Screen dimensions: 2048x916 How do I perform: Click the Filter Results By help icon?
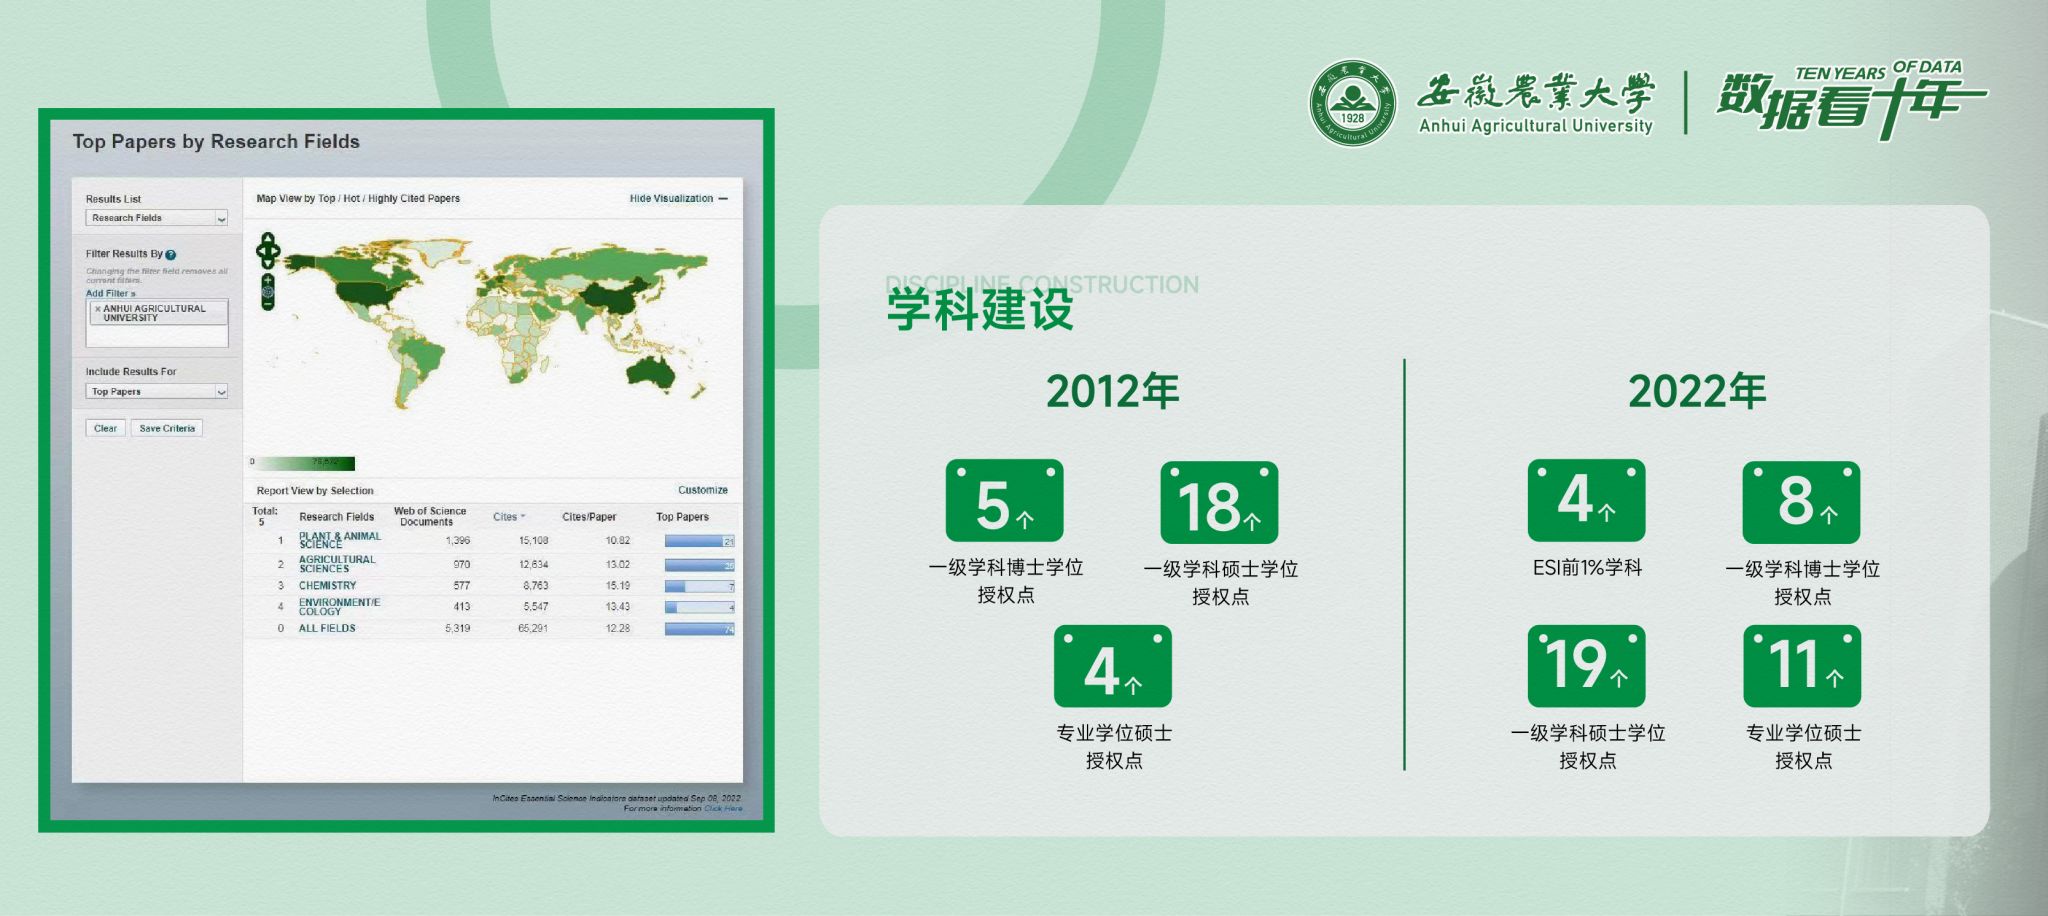pos(171,255)
